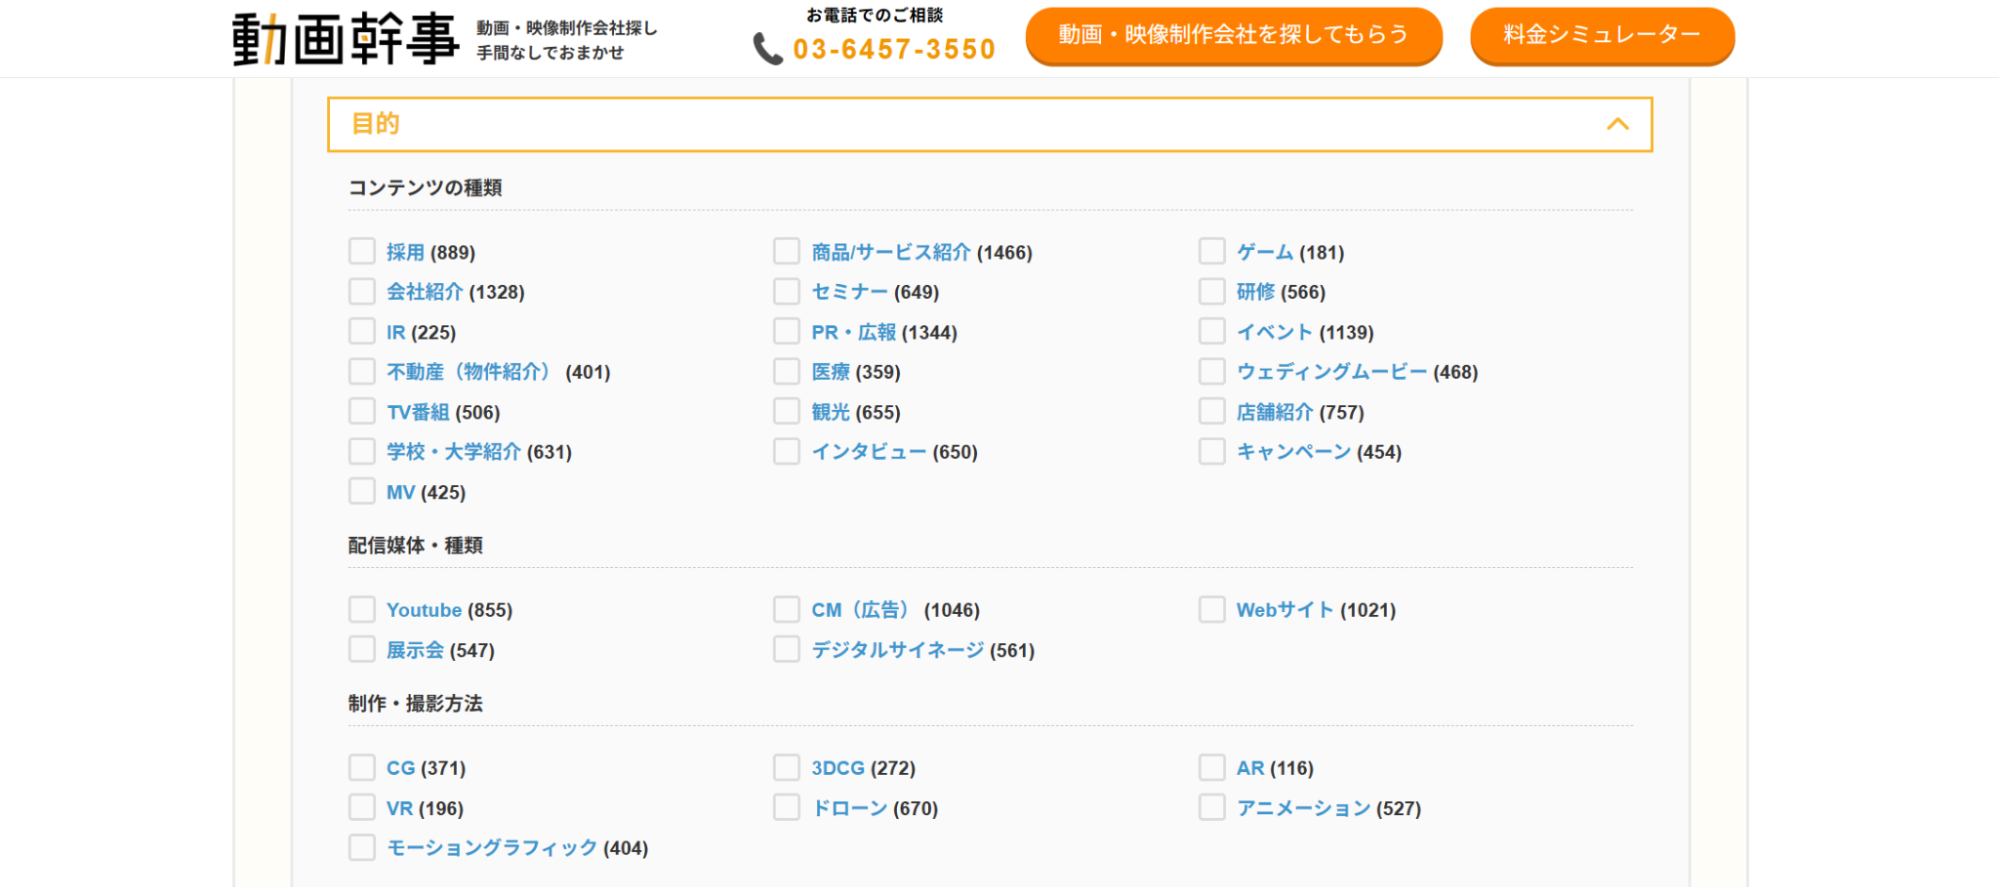Toggle the アニメーション checkbox
Image resolution: width=1999 pixels, height=888 pixels.
click(x=1212, y=807)
